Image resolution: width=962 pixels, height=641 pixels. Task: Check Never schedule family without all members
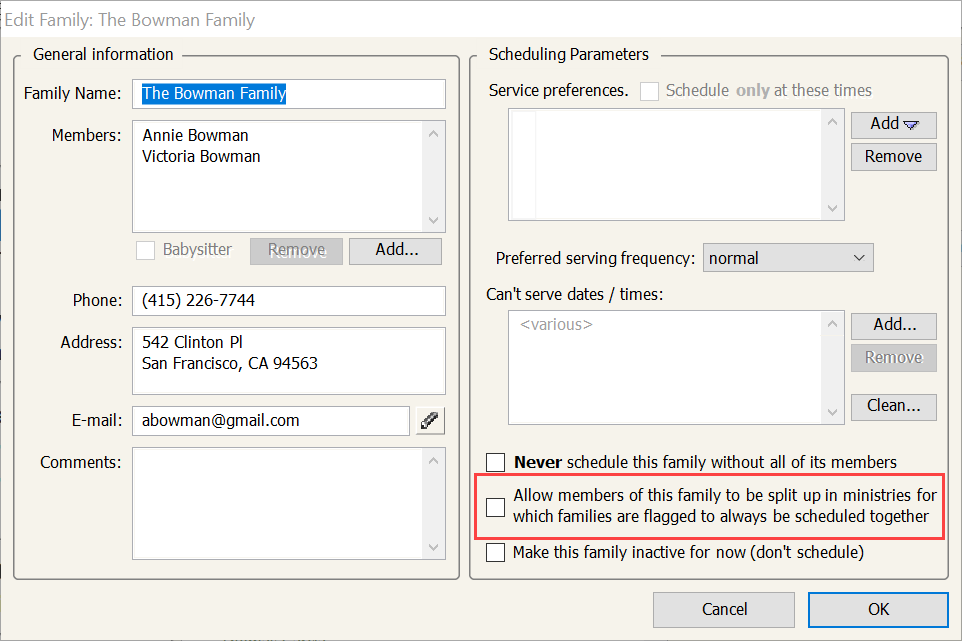pyautogui.click(x=496, y=462)
